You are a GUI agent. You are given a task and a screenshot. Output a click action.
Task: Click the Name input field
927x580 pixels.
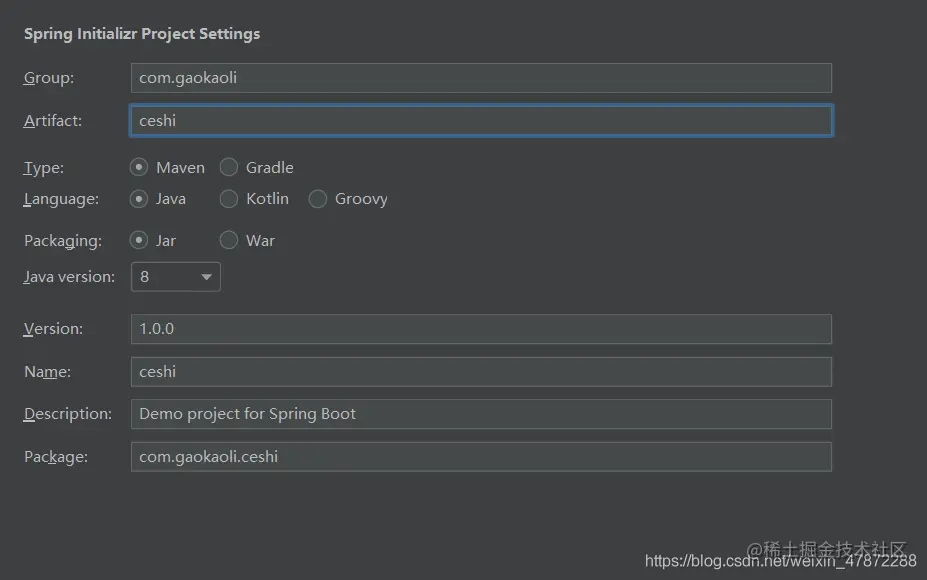(481, 372)
